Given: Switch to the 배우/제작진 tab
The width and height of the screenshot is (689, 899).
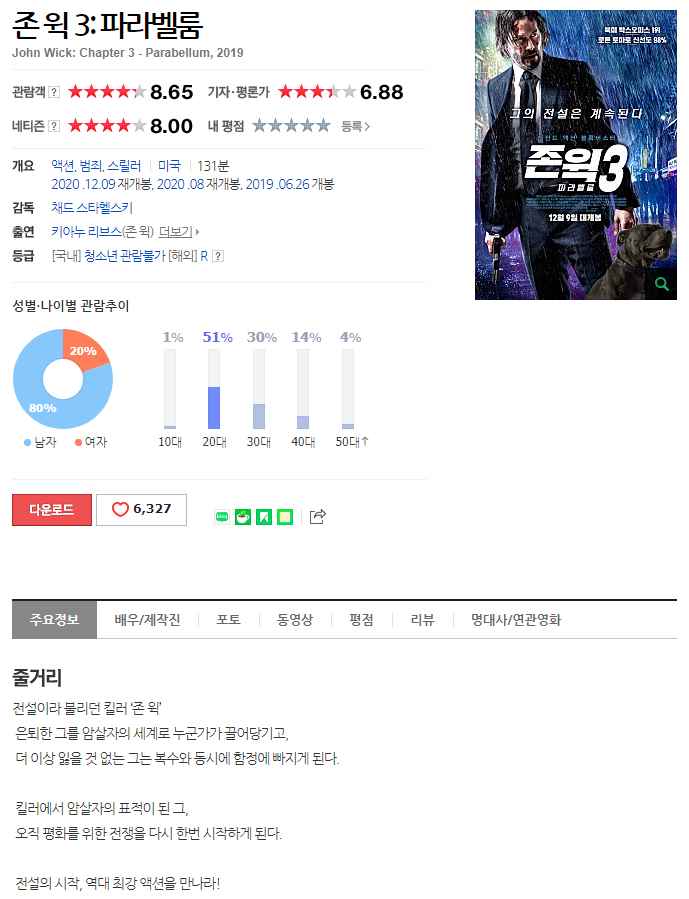Looking at the screenshot, I should click(x=147, y=620).
